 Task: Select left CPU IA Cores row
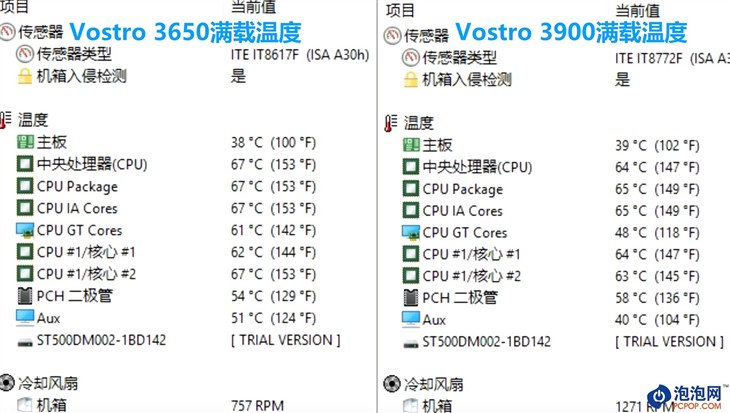point(188,208)
